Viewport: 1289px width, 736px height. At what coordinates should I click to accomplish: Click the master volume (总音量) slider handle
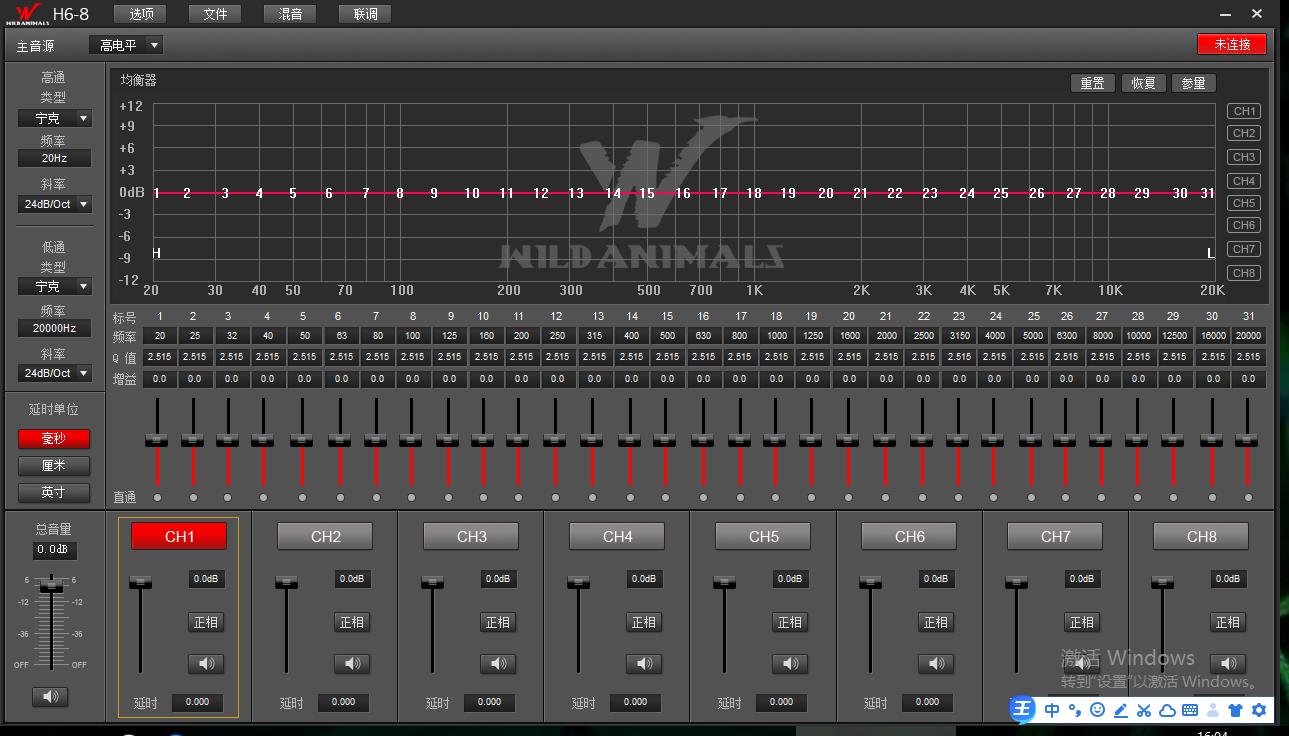pyautogui.click(x=51, y=587)
